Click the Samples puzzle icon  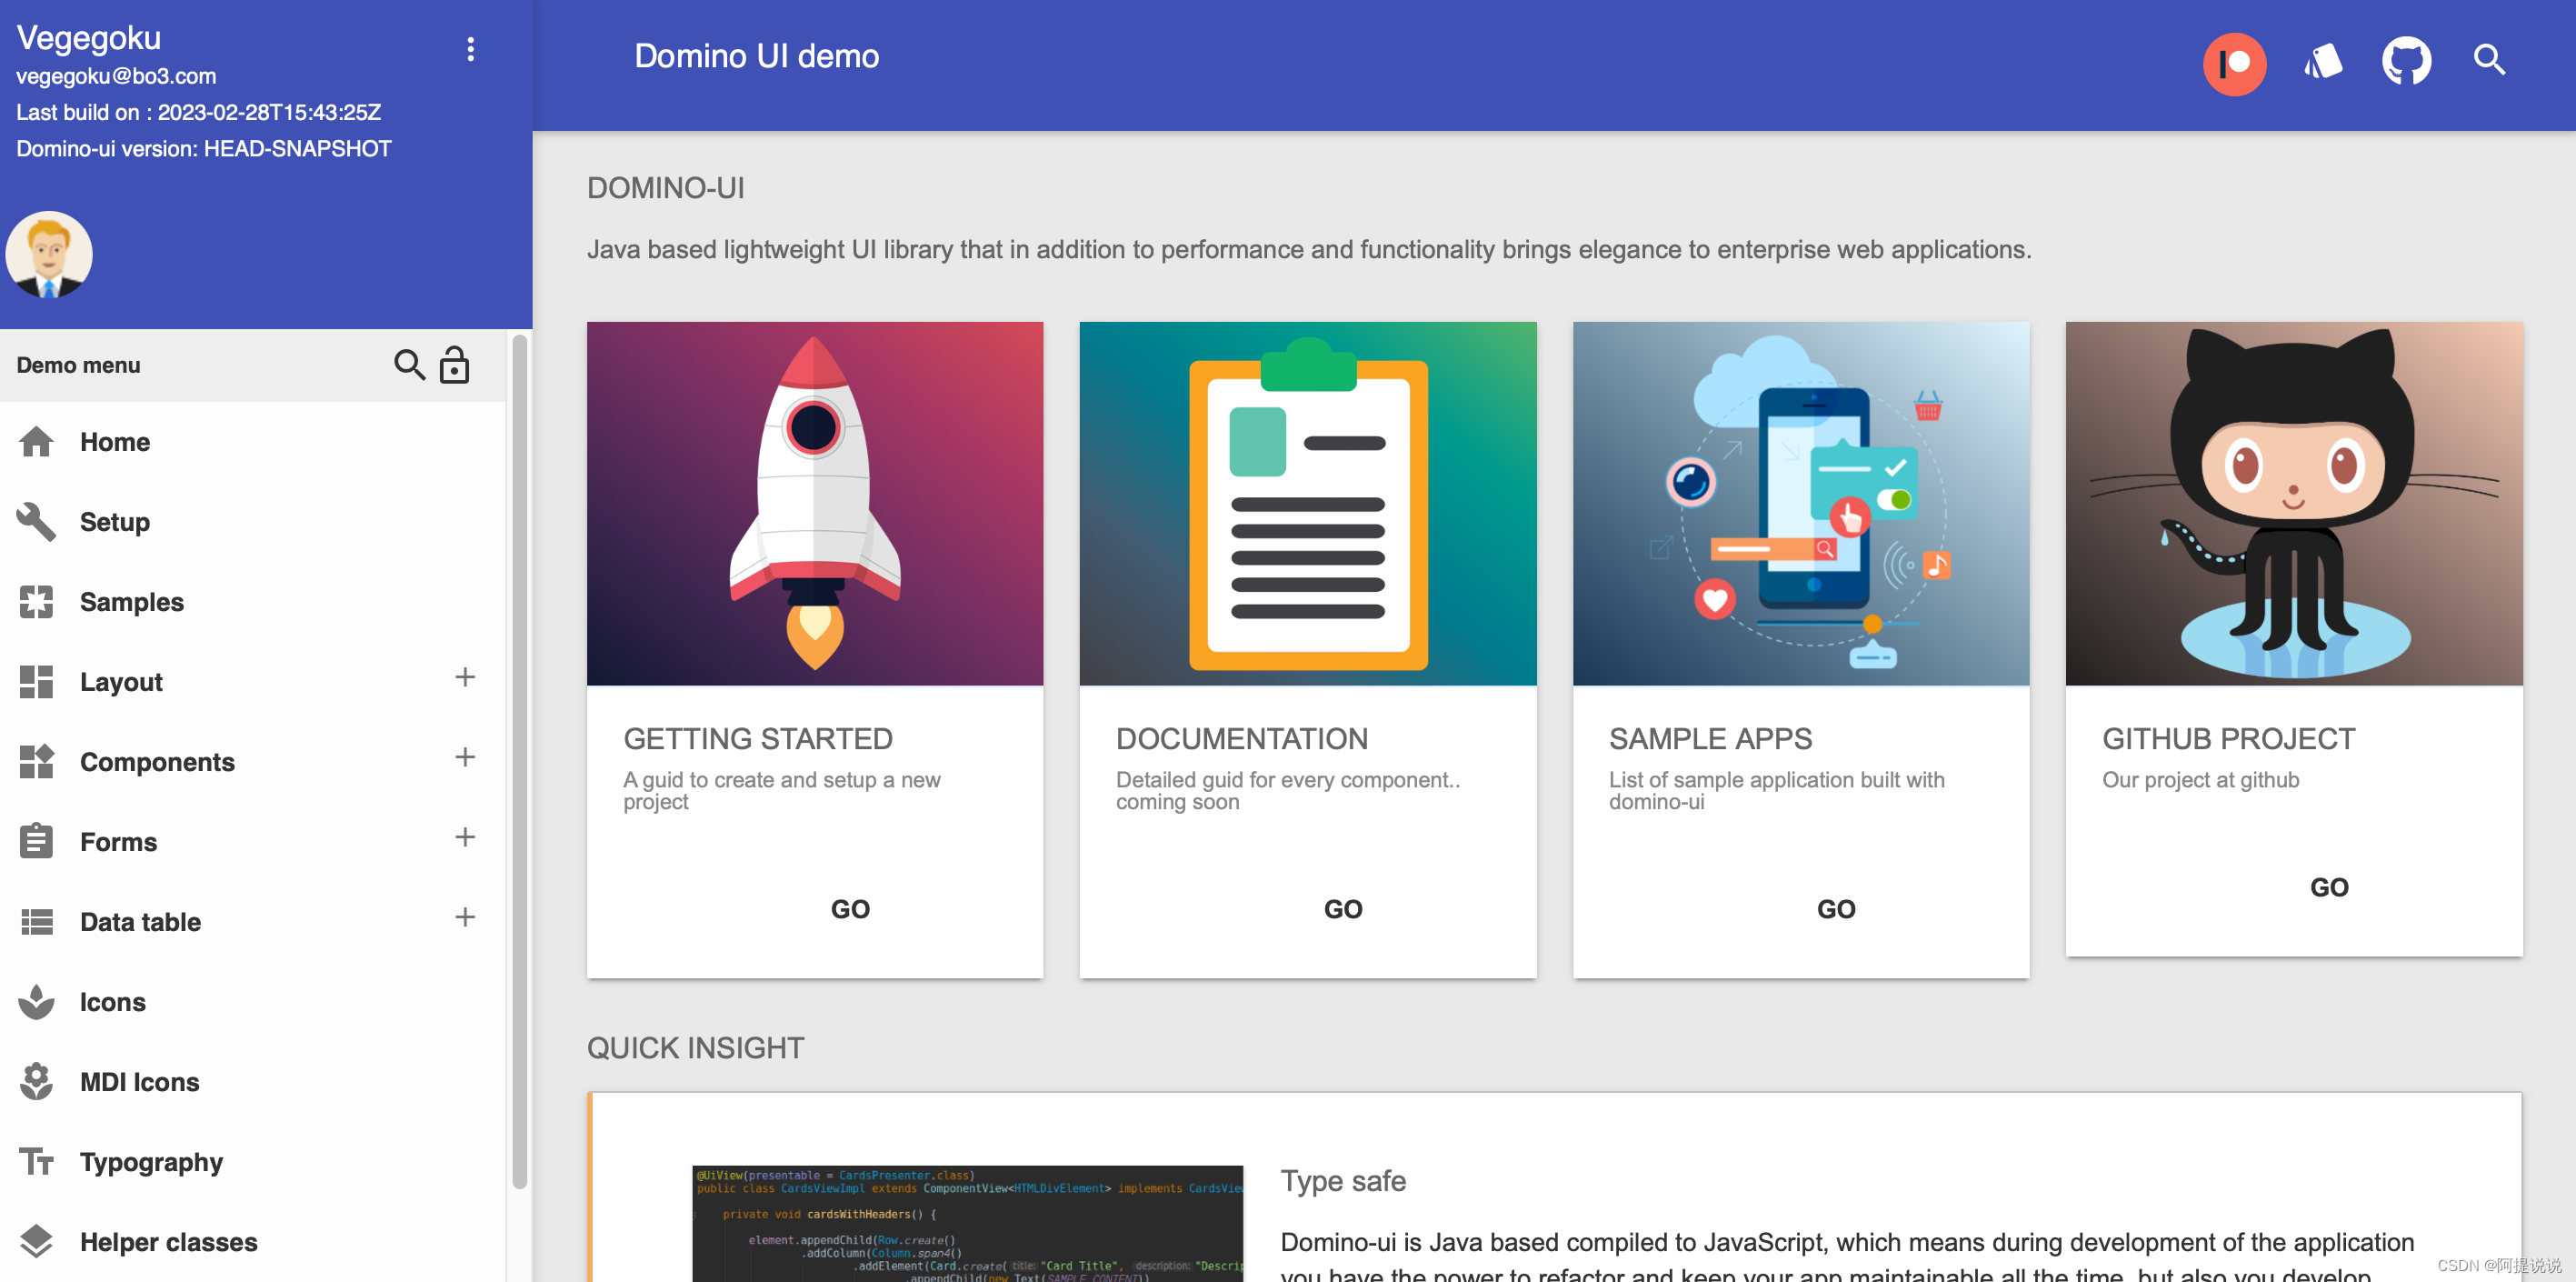click(36, 601)
